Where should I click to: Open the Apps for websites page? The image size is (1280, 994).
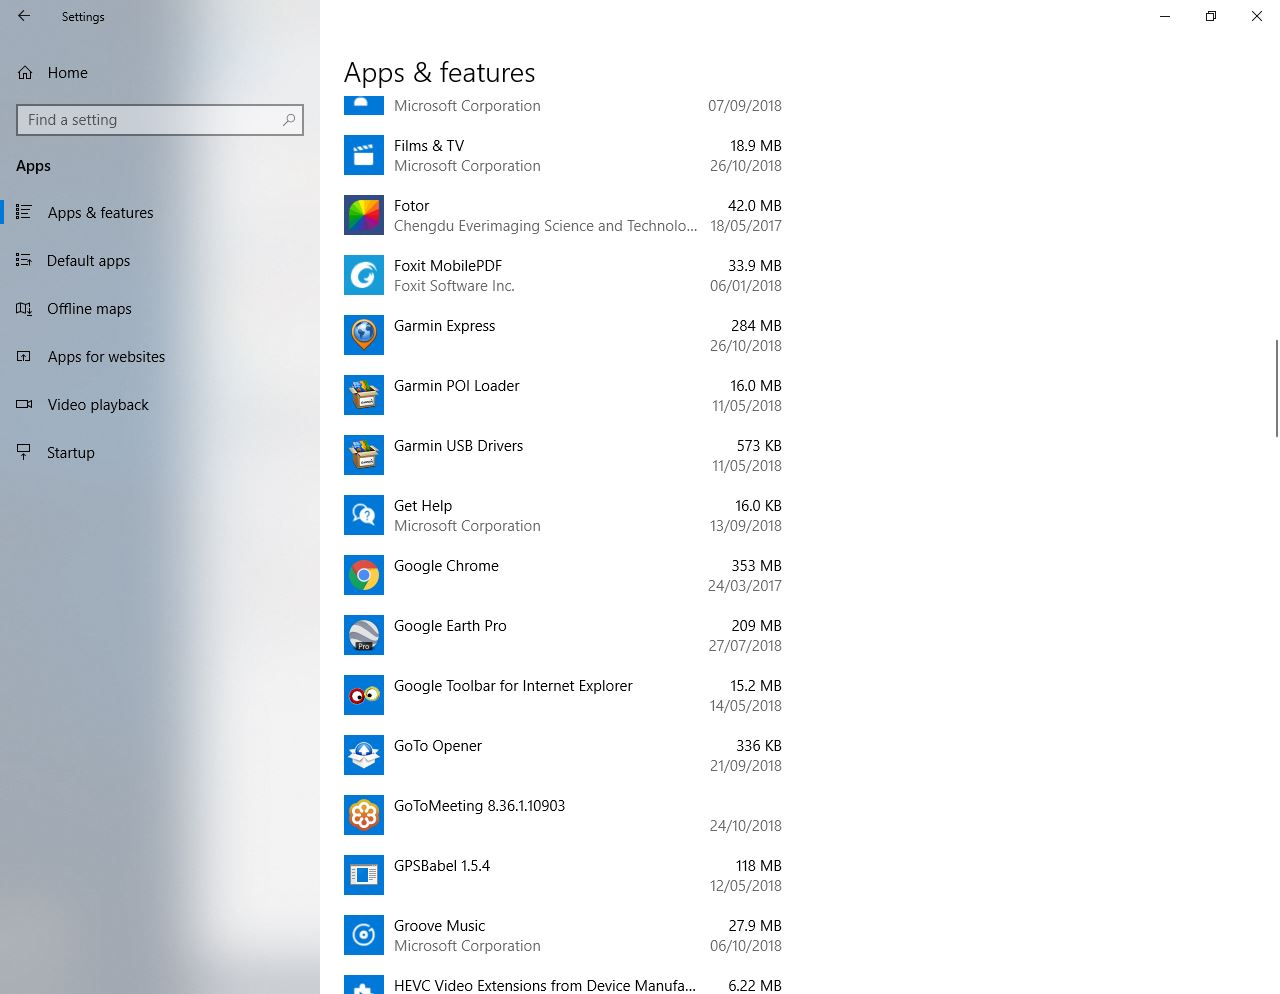106,356
